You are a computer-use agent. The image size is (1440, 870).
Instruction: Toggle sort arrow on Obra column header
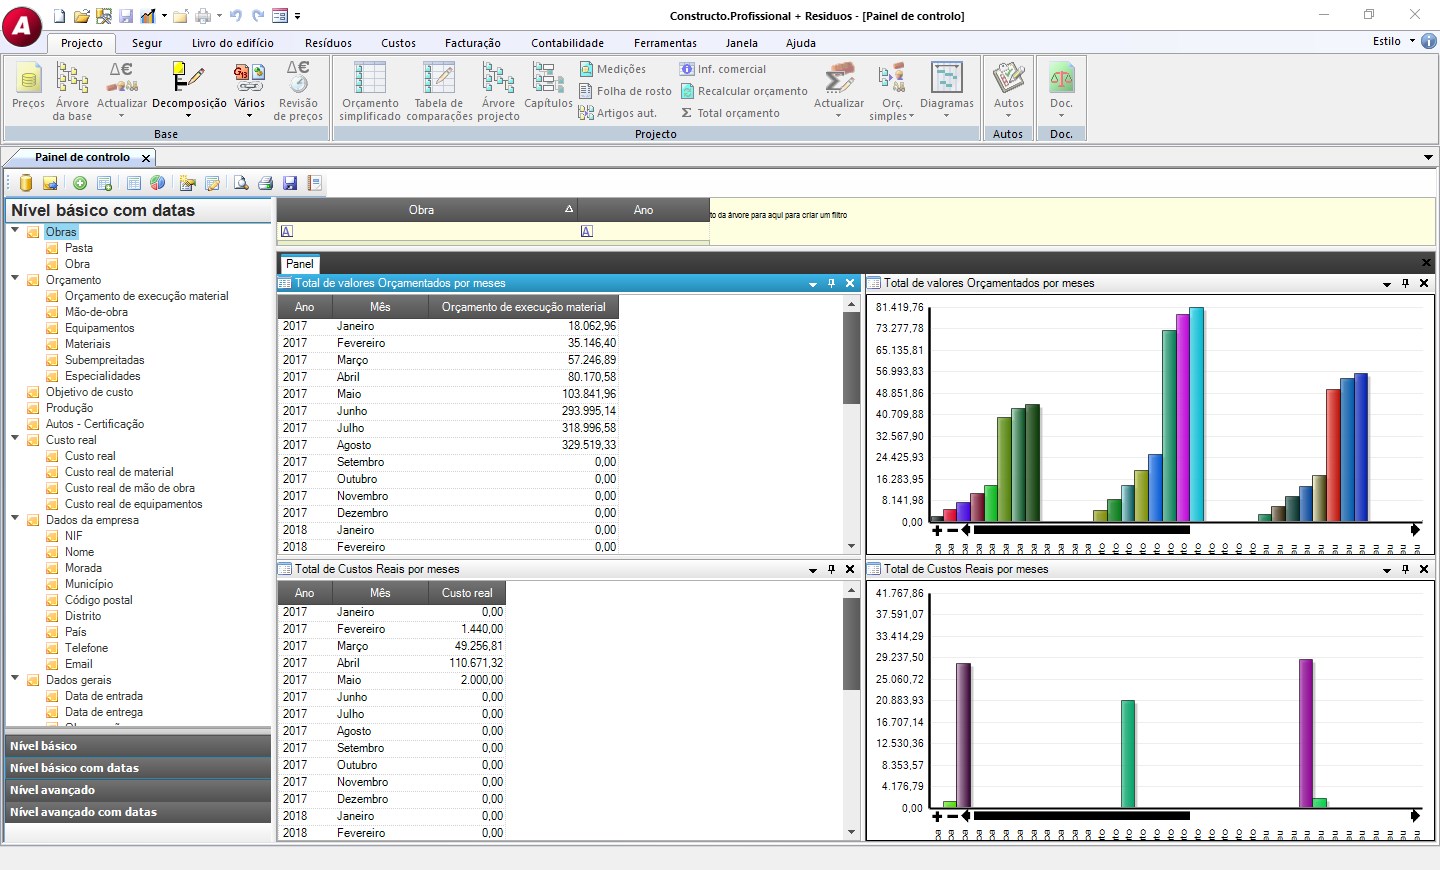569,209
